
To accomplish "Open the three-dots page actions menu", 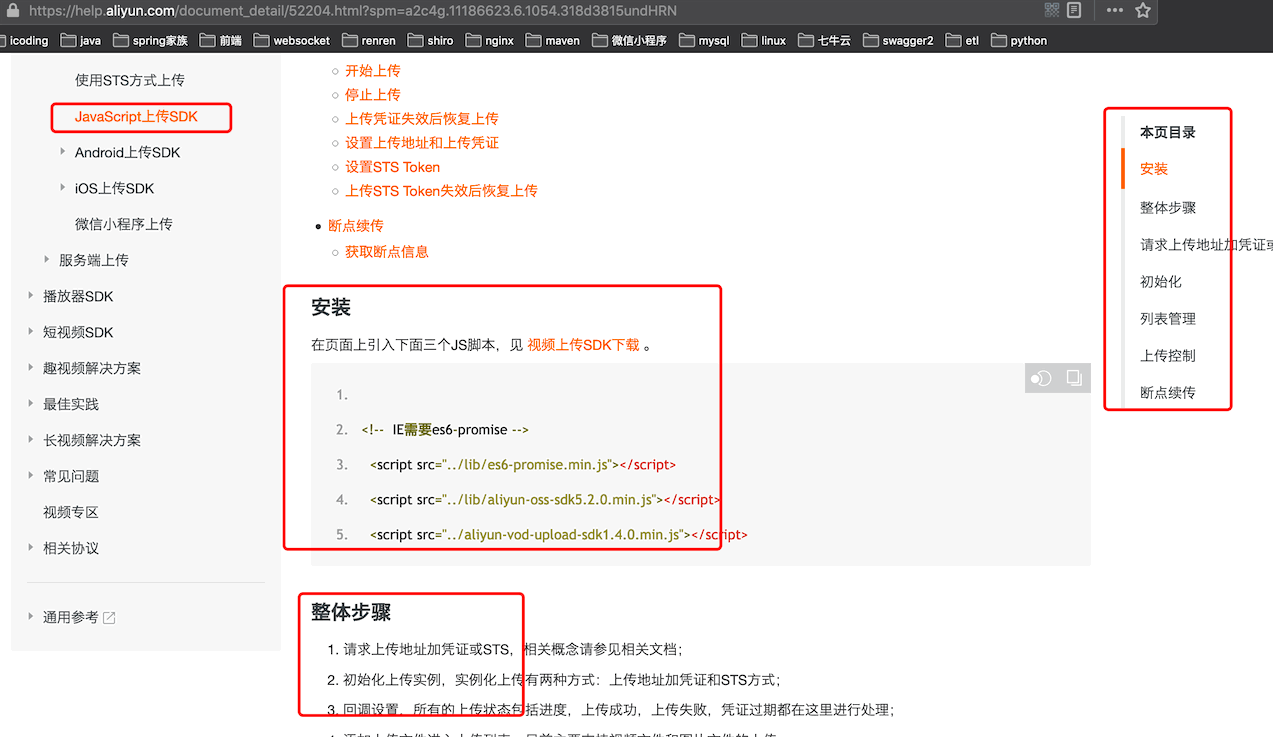I will [x=1114, y=10].
